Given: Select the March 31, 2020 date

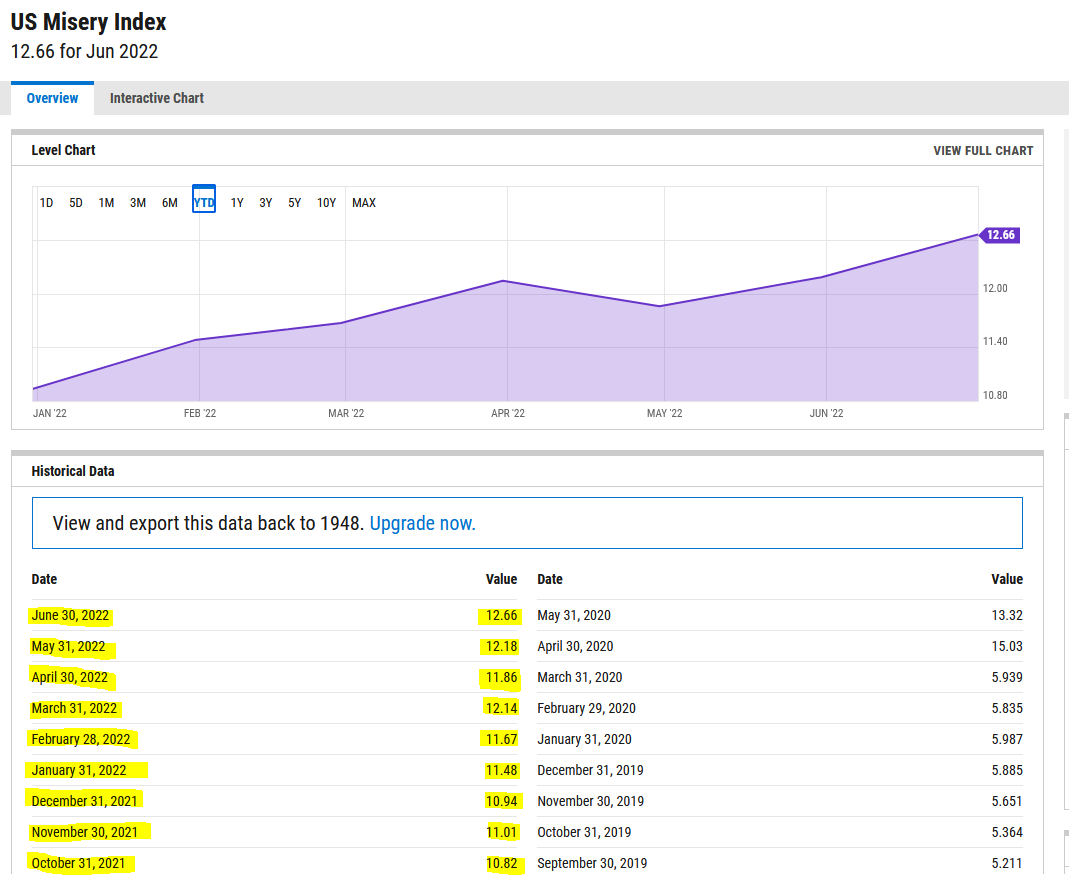Looking at the screenshot, I should tap(579, 677).
